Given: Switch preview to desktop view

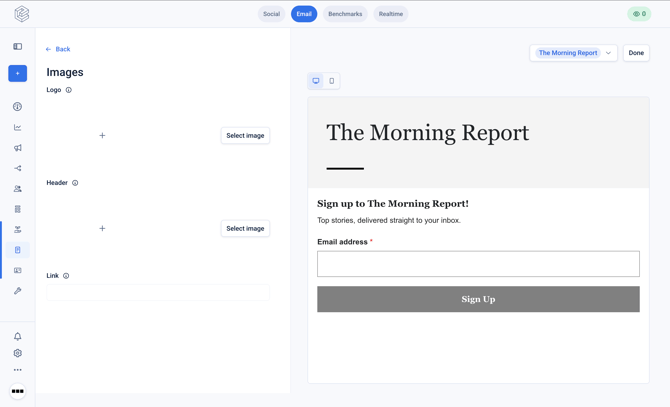Looking at the screenshot, I should coord(316,81).
